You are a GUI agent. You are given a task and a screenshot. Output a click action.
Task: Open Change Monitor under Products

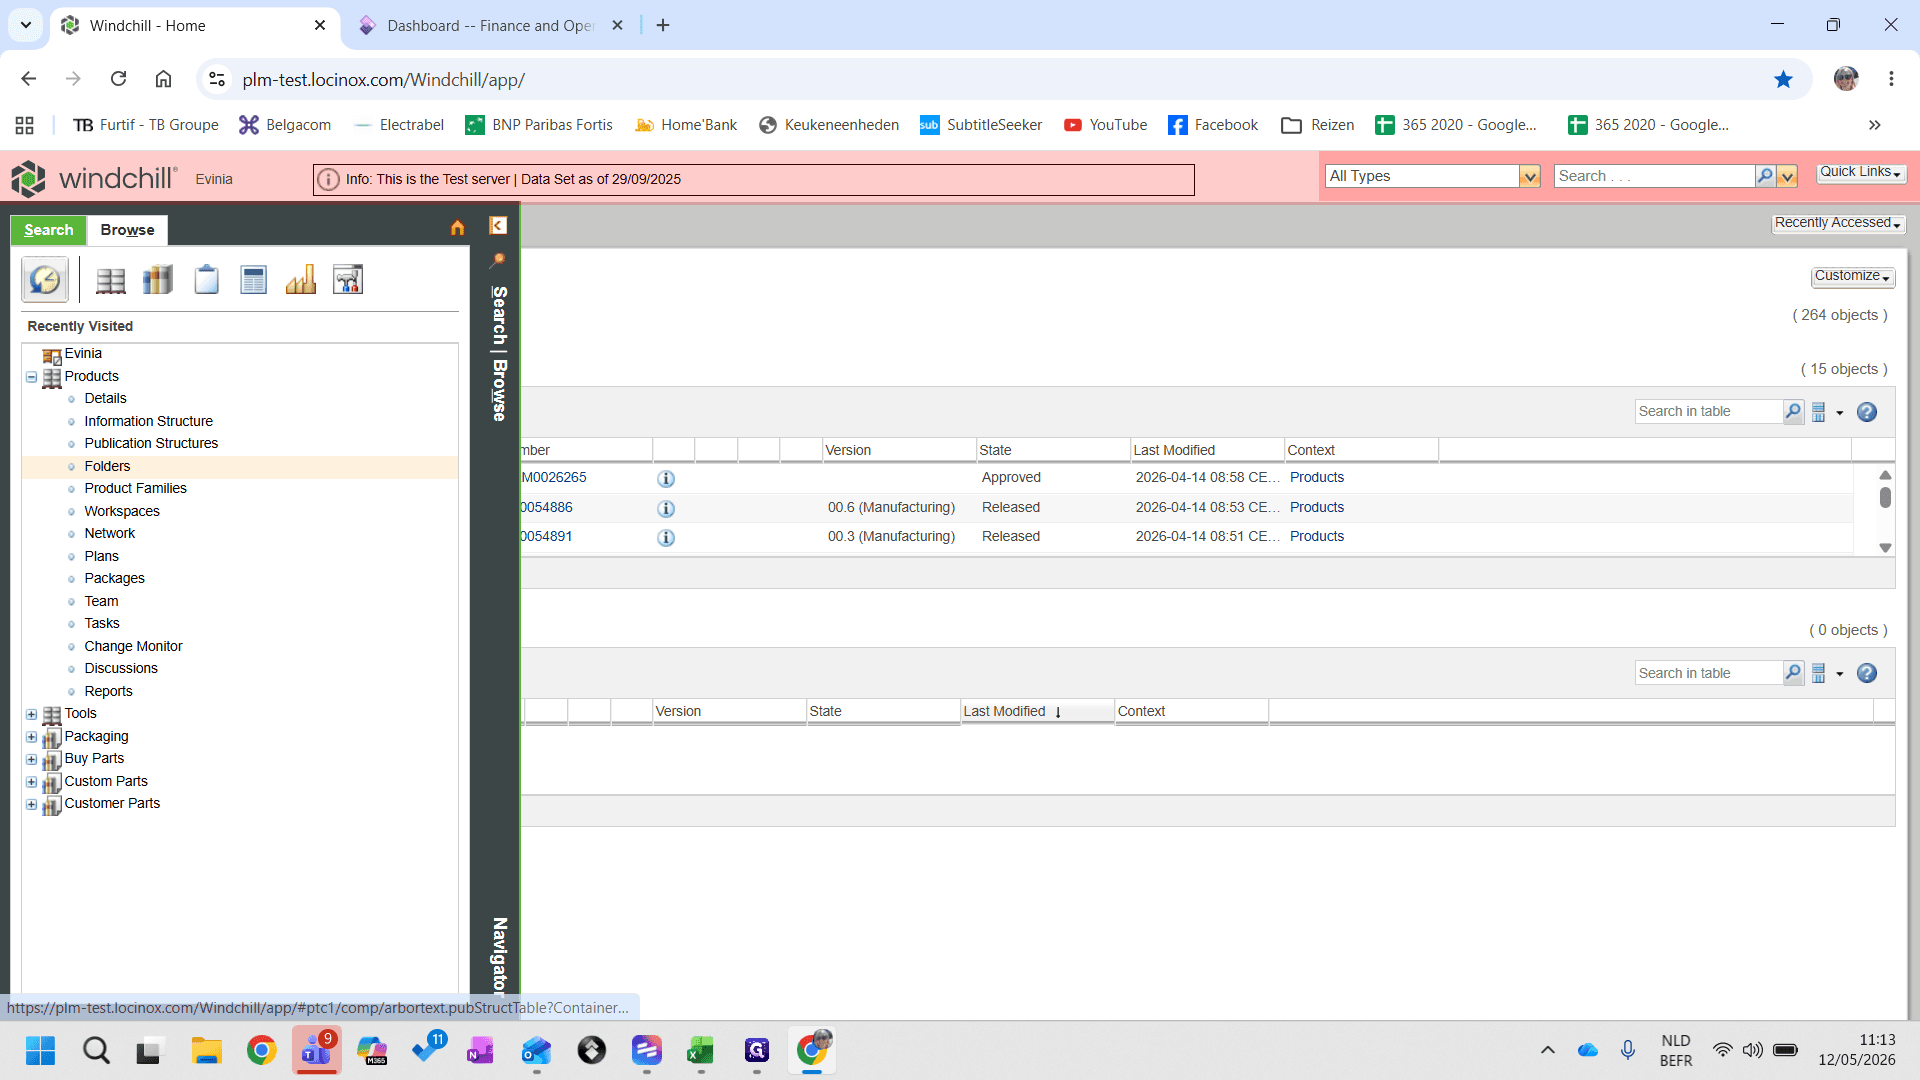[x=133, y=646]
